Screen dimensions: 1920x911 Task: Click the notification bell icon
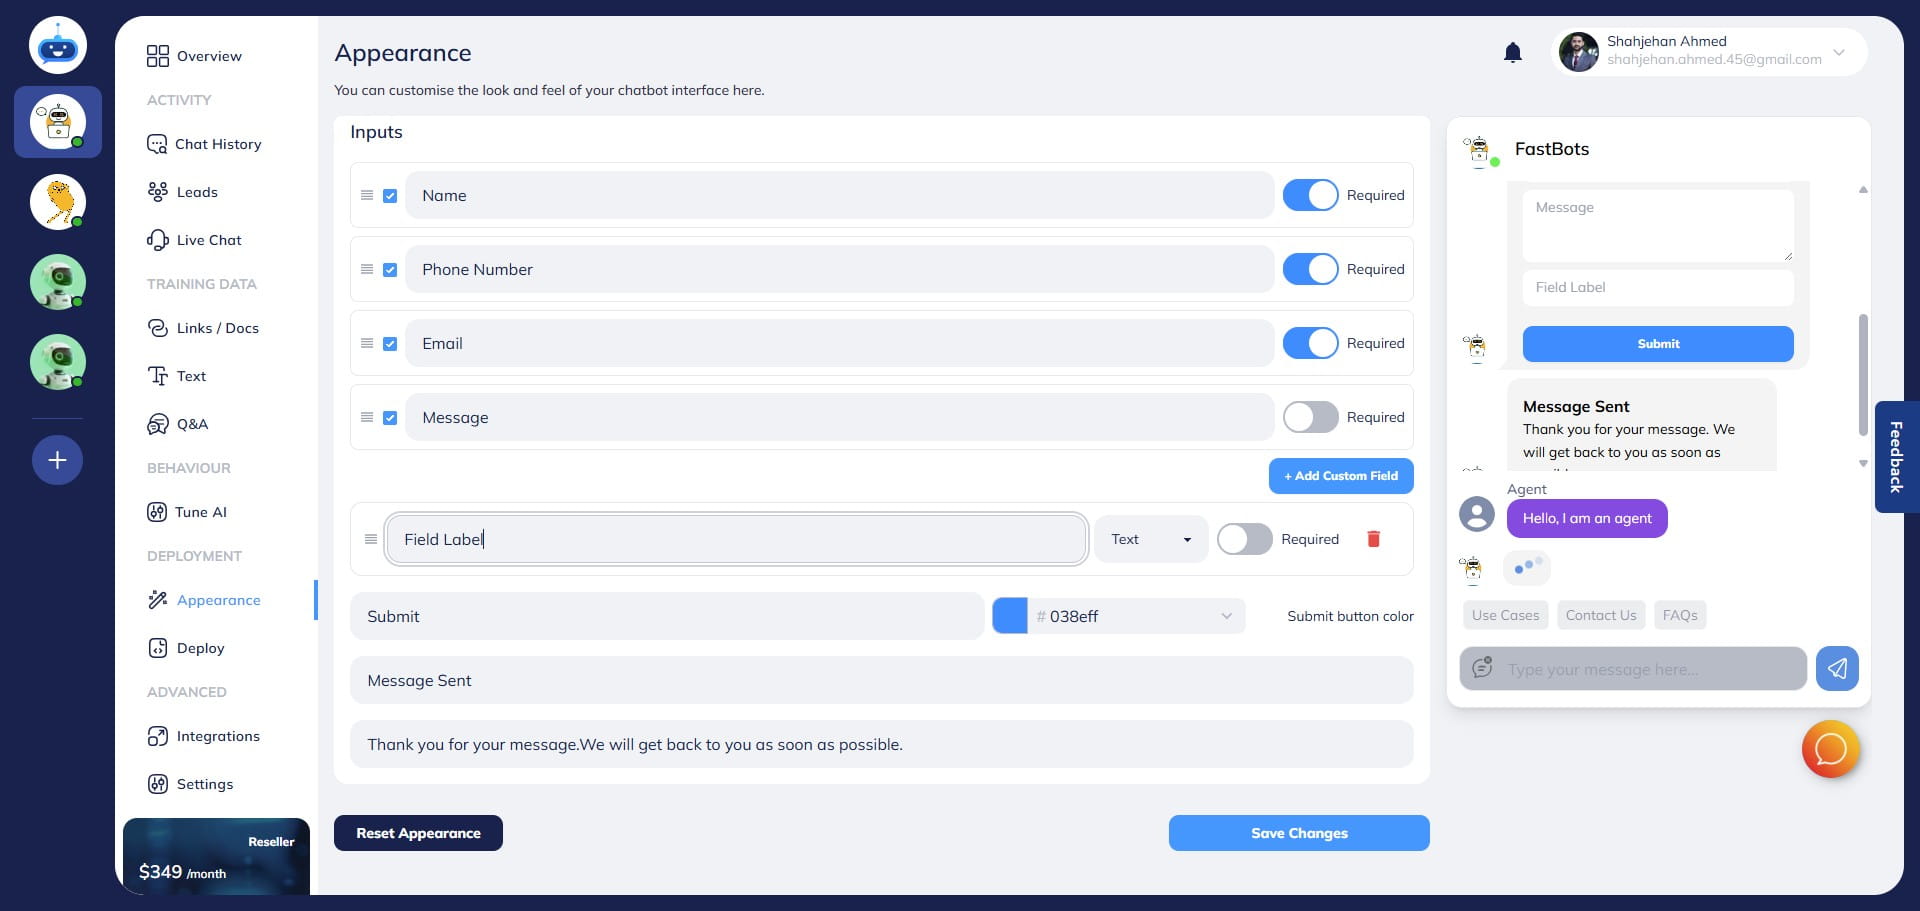[1512, 53]
